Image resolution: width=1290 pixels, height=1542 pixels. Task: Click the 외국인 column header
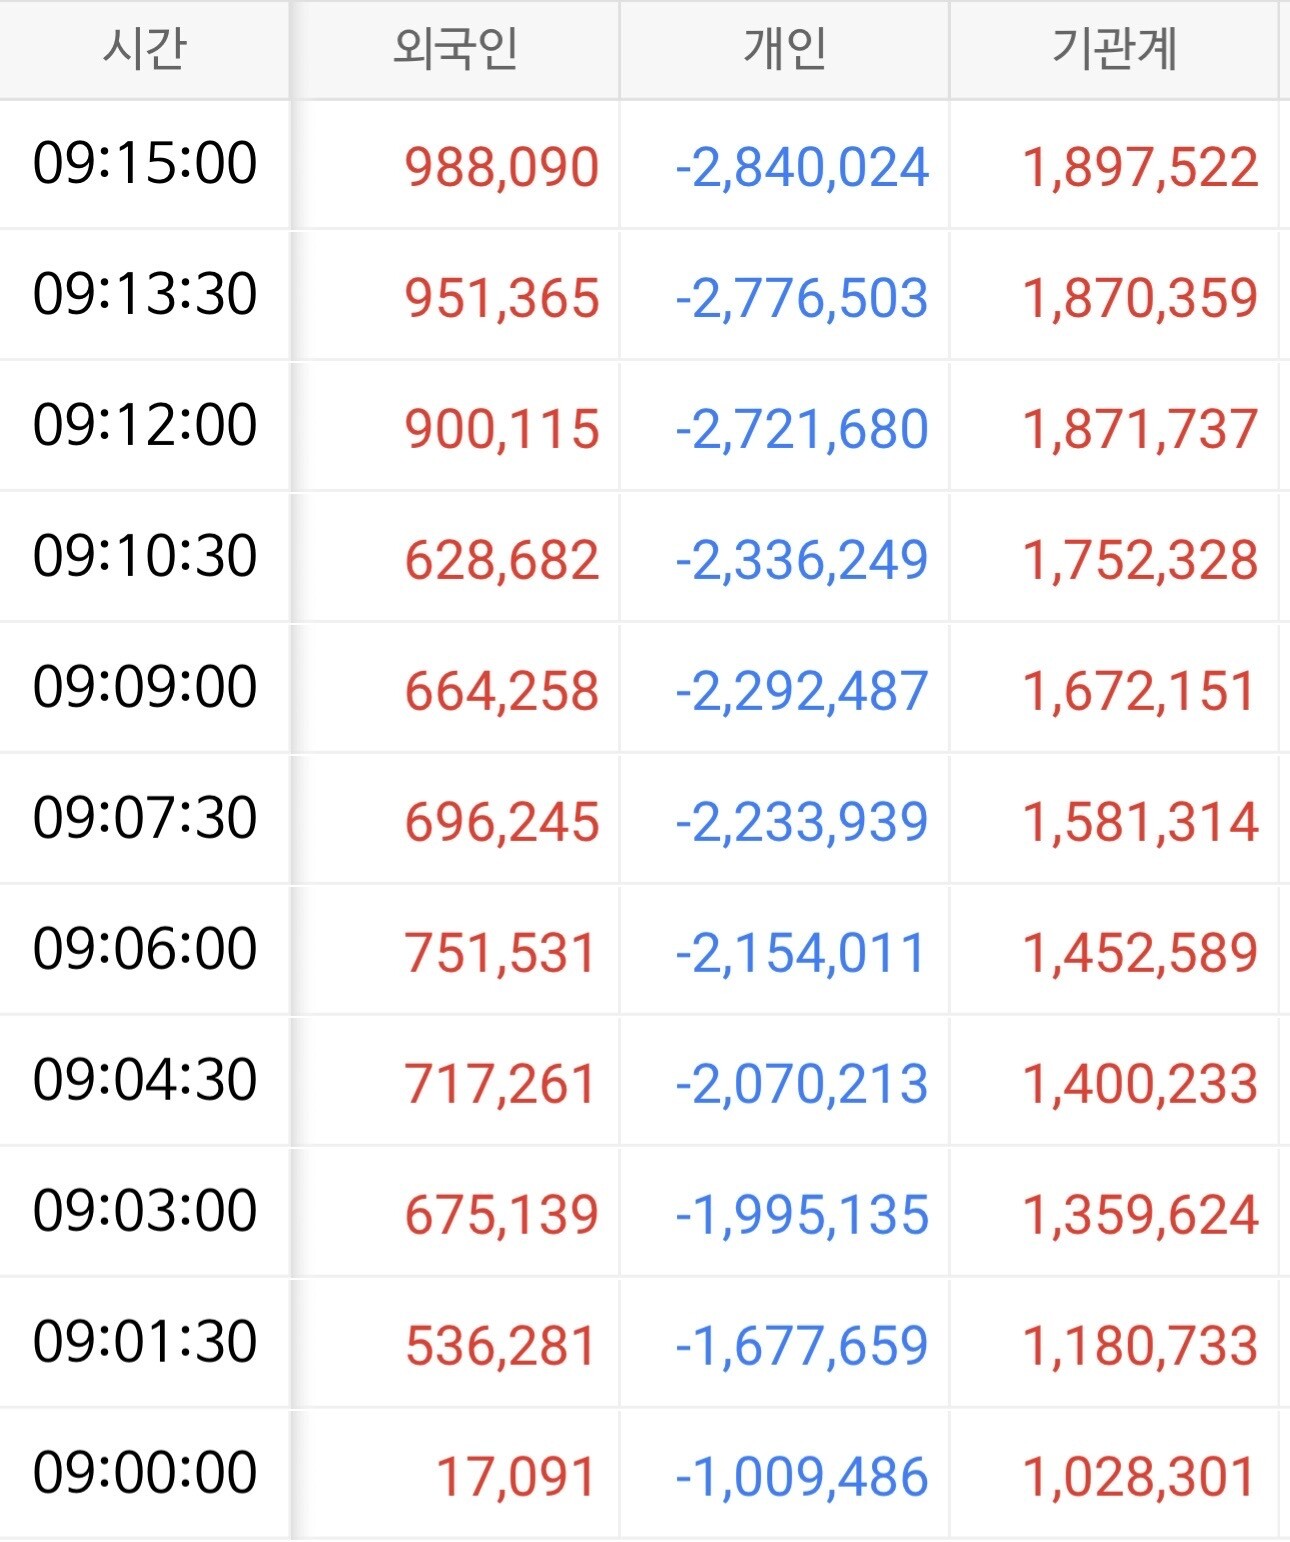pos(455,49)
